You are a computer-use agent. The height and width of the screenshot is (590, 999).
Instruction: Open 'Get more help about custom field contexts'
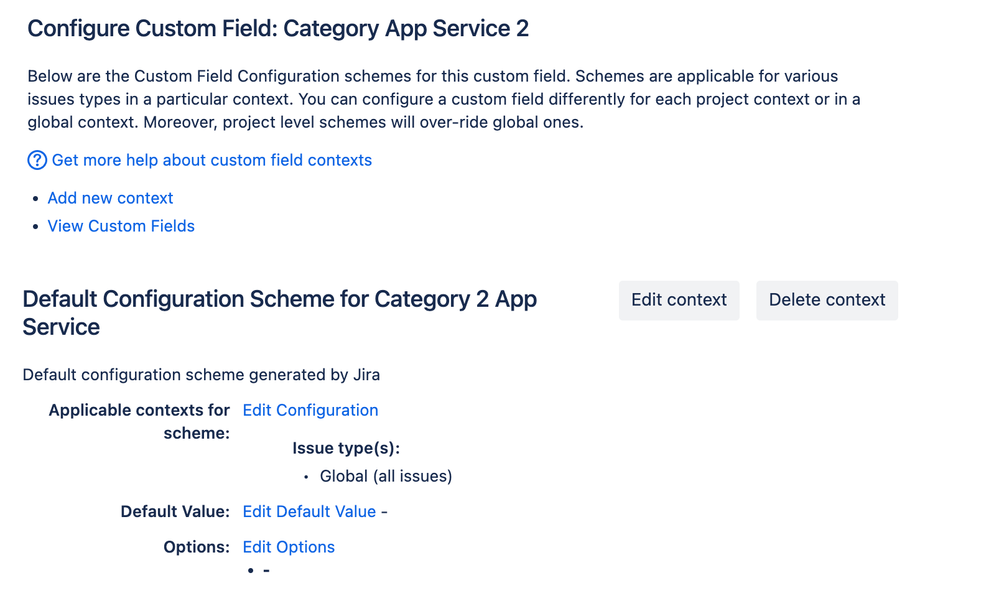212,160
